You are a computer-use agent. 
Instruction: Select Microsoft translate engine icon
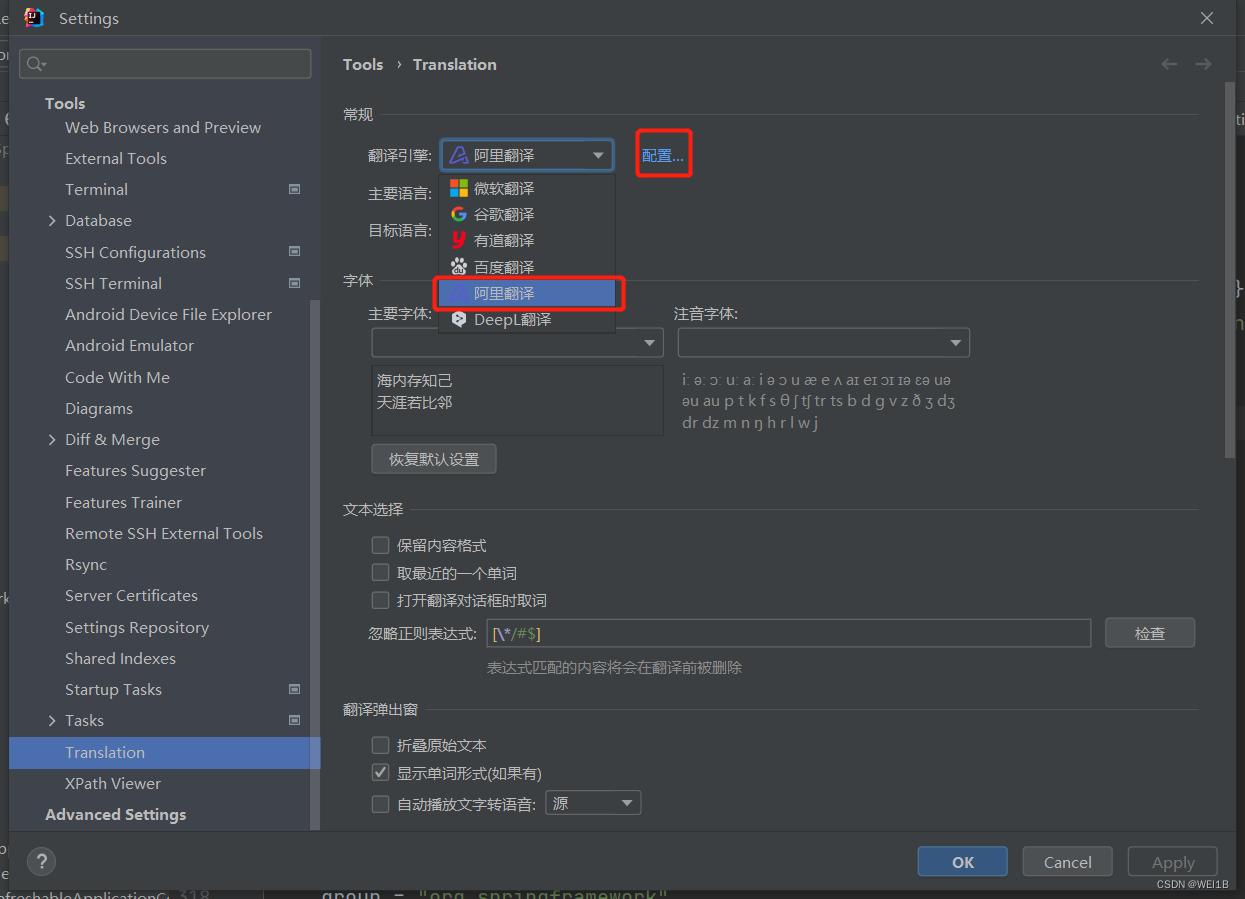tap(459, 188)
